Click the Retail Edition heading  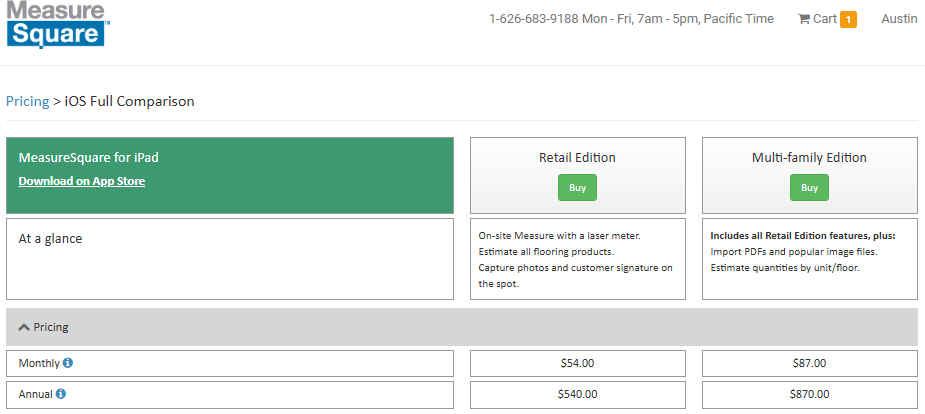click(x=577, y=157)
